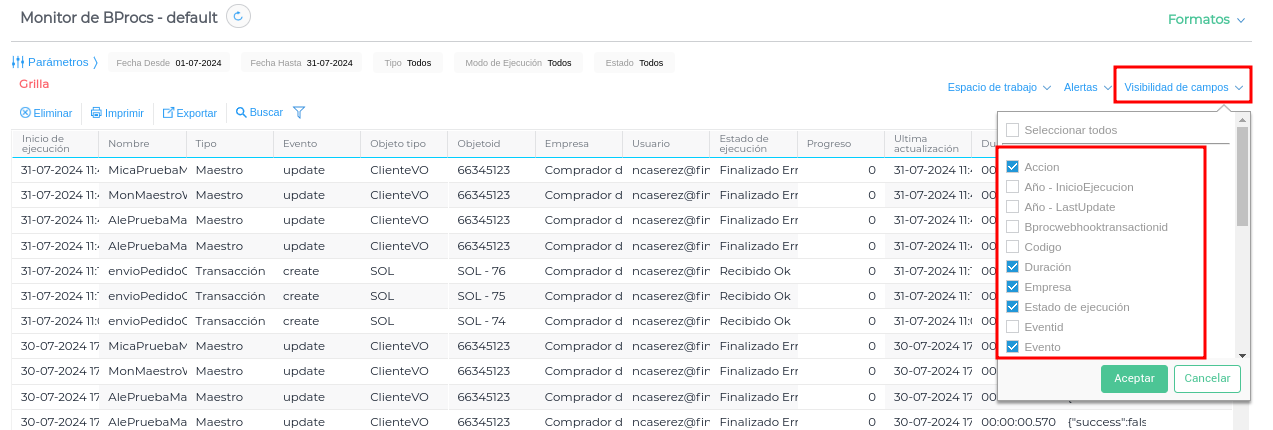Click the Modo de Ejecución Todos parameter

(518, 62)
